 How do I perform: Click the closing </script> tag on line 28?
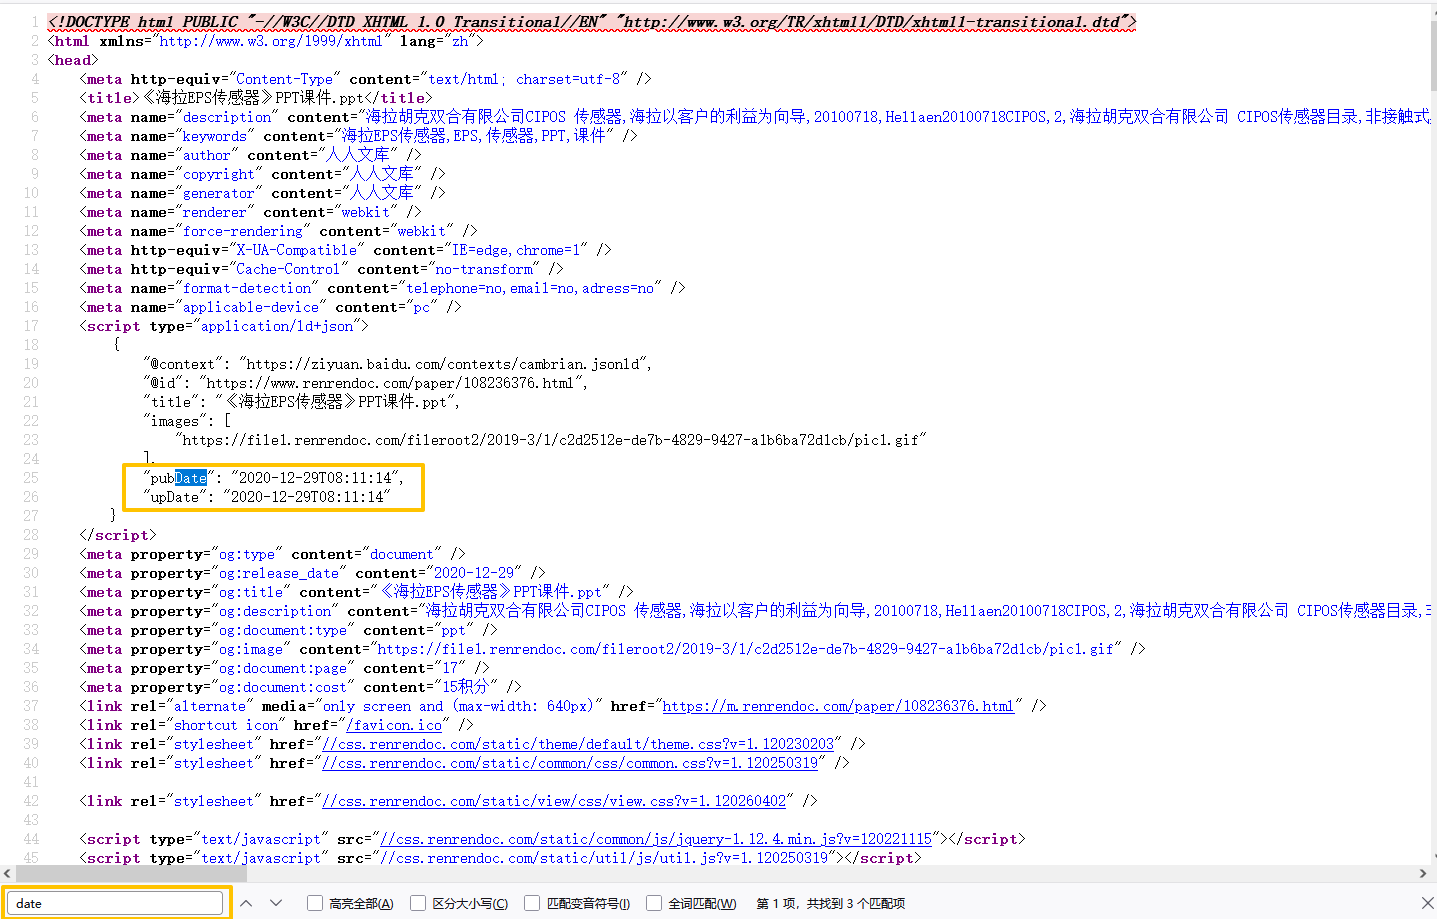118,535
